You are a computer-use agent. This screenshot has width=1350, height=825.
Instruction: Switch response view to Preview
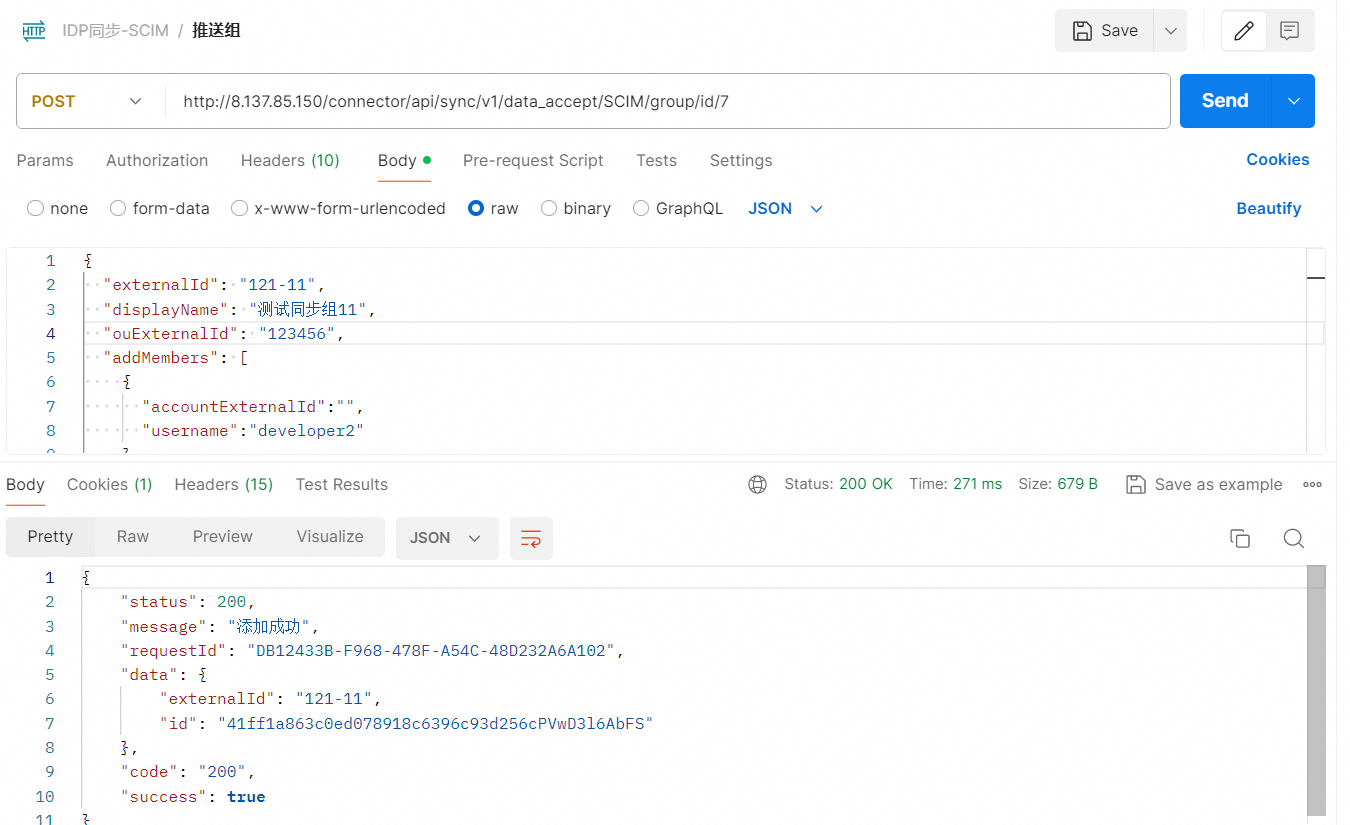[x=223, y=537]
